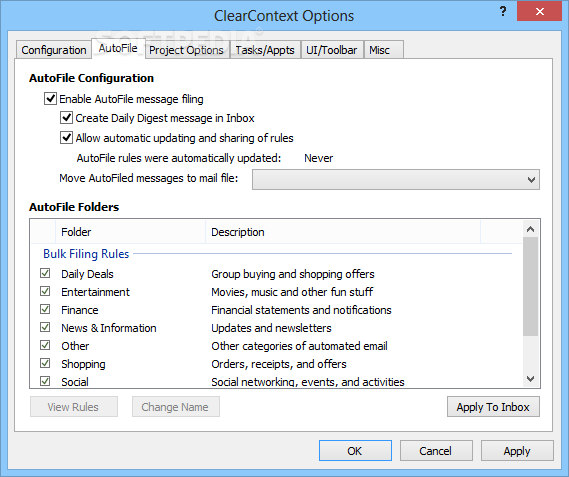
Task: Collapse the Bulk Filing Rules group header
Action: (86, 254)
